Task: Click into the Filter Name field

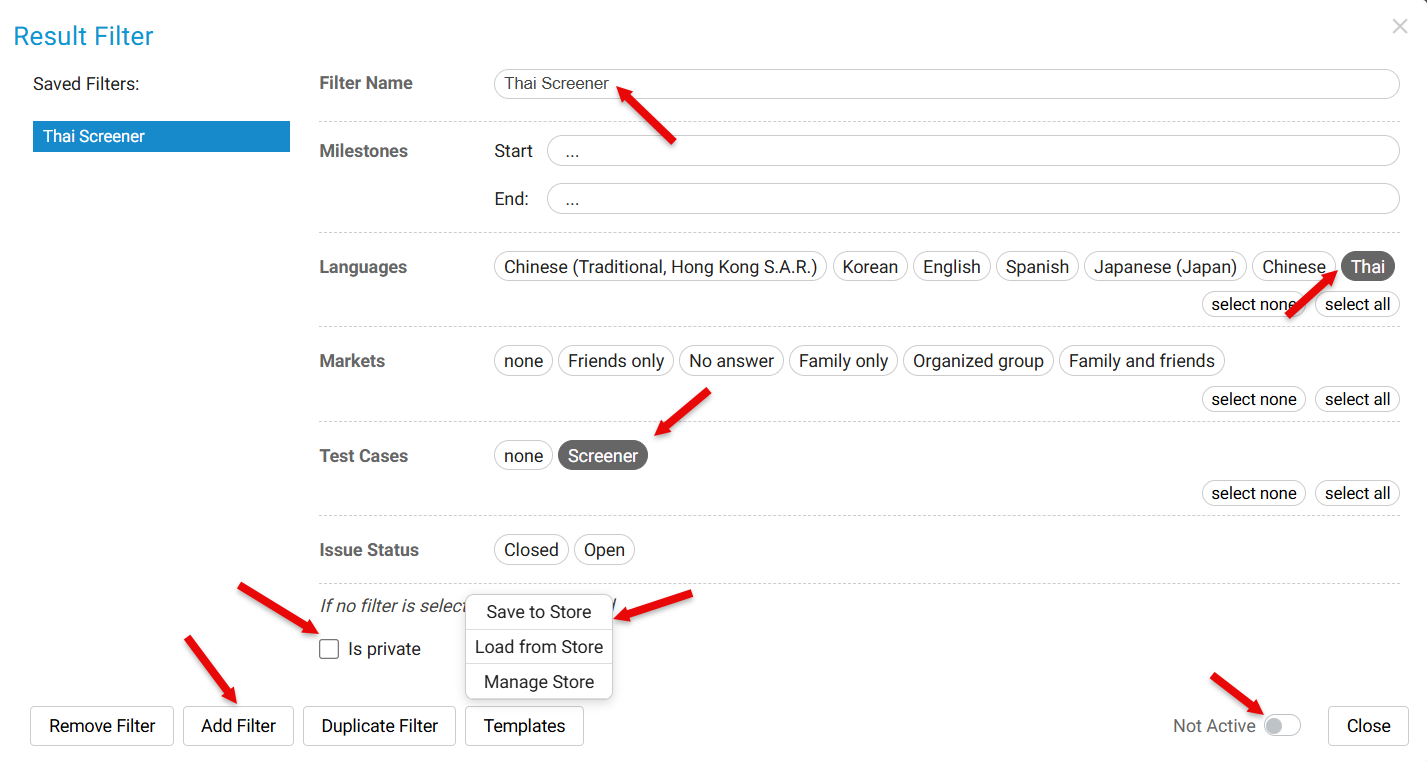Action: pyautogui.click(x=946, y=84)
